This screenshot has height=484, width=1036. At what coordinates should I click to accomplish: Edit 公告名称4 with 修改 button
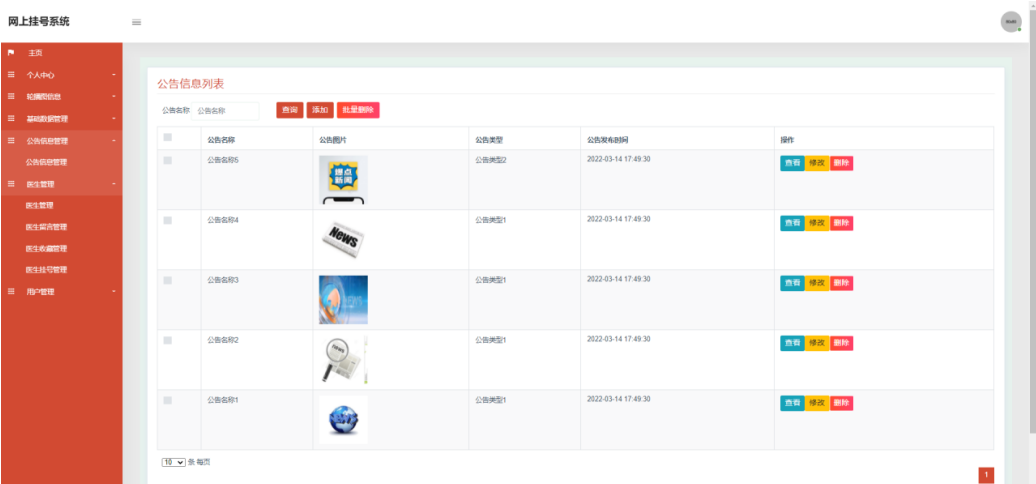(817, 223)
